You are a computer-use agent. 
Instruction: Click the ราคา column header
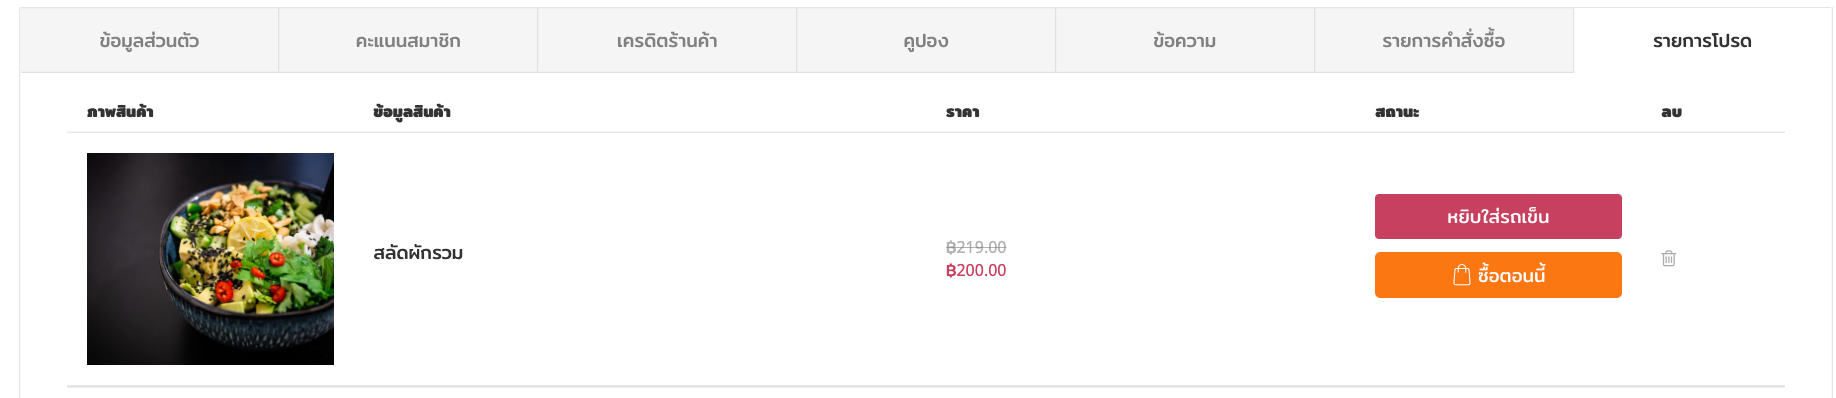click(963, 112)
